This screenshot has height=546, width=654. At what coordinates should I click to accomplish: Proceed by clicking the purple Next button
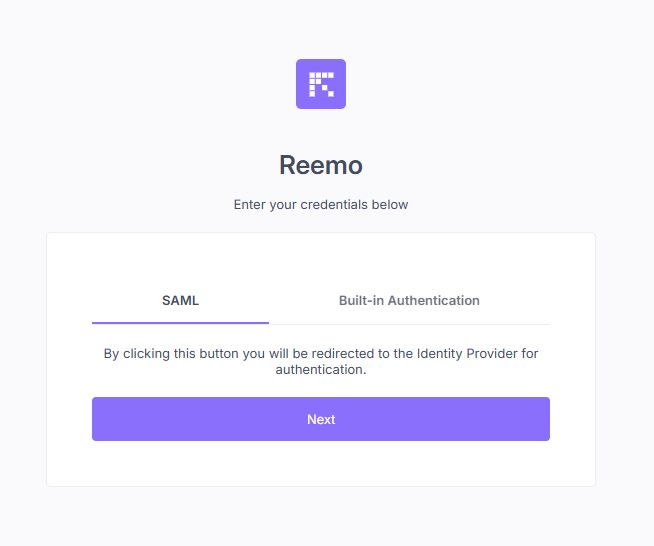(x=321, y=419)
